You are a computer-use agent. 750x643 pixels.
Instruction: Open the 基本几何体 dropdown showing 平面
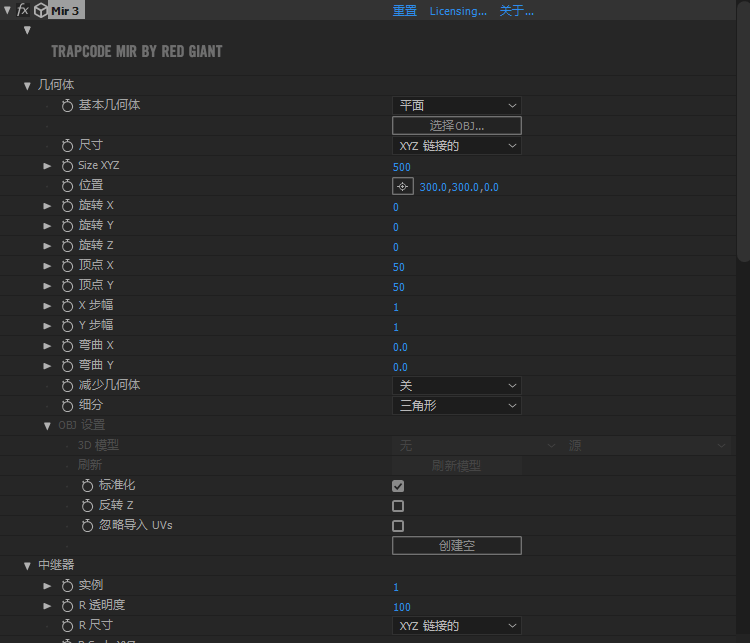[x=457, y=105]
